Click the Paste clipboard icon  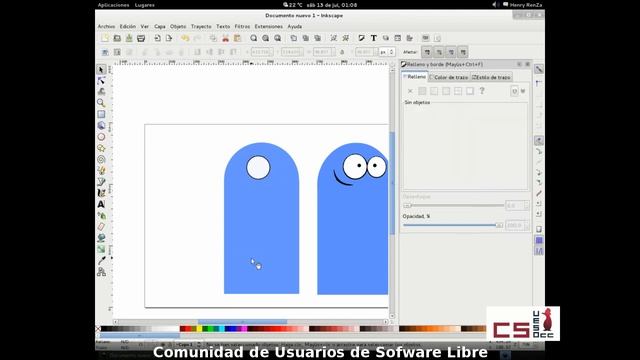[237, 38]
